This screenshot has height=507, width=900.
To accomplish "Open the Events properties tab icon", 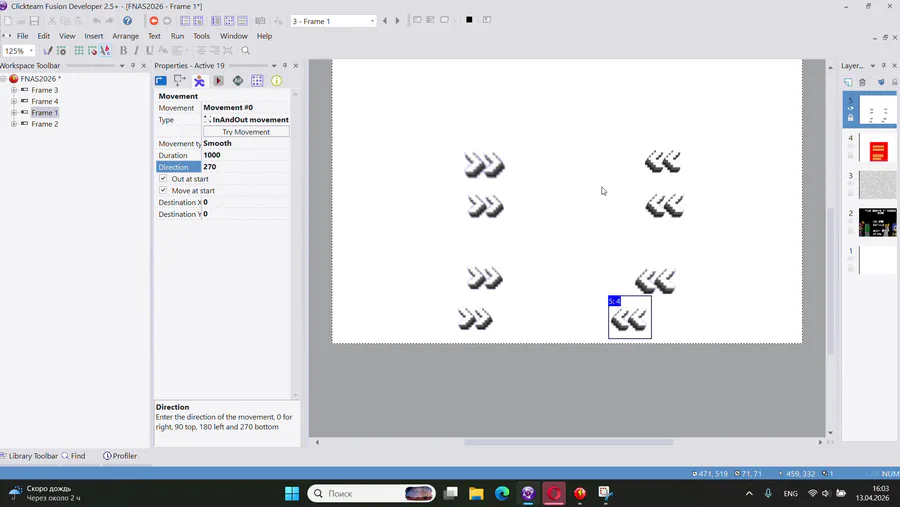I will click(x=257, y=80).
